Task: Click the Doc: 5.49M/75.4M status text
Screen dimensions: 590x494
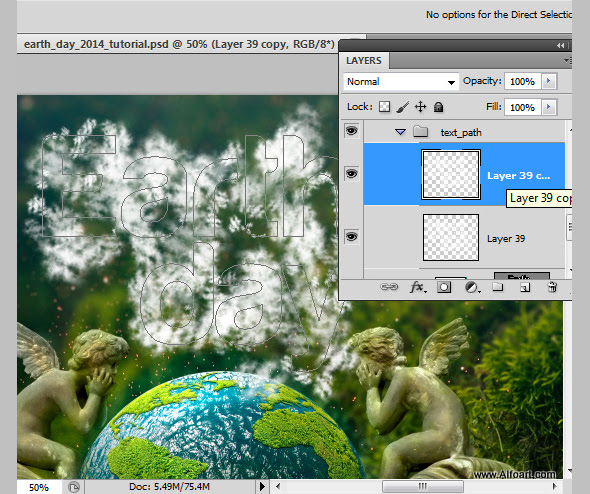Action: pos(169,486)
